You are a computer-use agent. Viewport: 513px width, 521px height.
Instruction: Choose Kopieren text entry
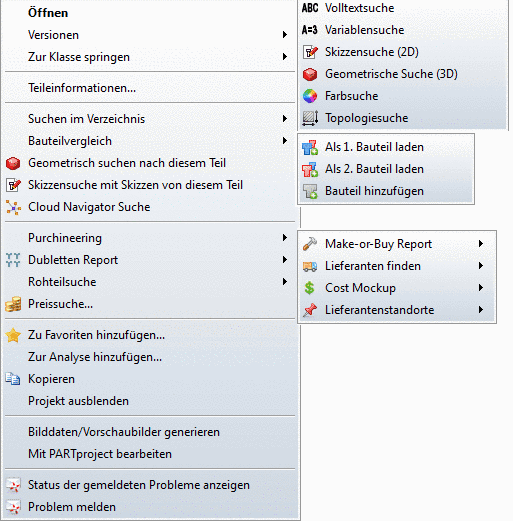(x=51, y=379)
